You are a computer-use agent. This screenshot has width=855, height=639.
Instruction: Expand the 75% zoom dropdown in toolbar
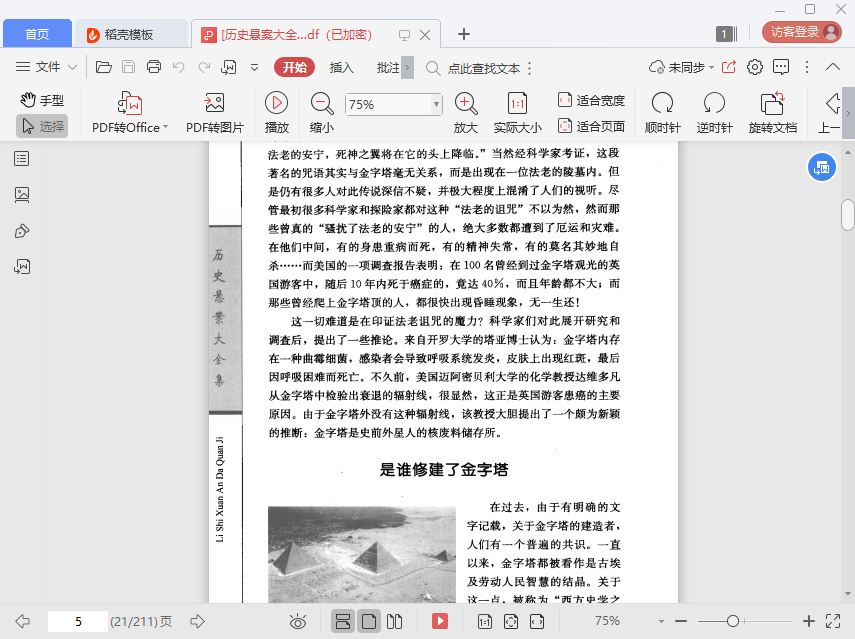coord(436,105)
